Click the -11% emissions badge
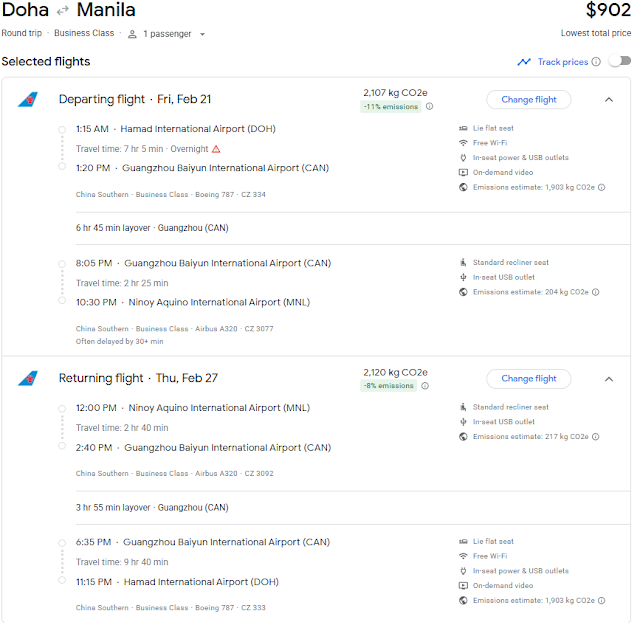Screen dimensions: 640x625 pyautogui.click(x=388, y=107)
